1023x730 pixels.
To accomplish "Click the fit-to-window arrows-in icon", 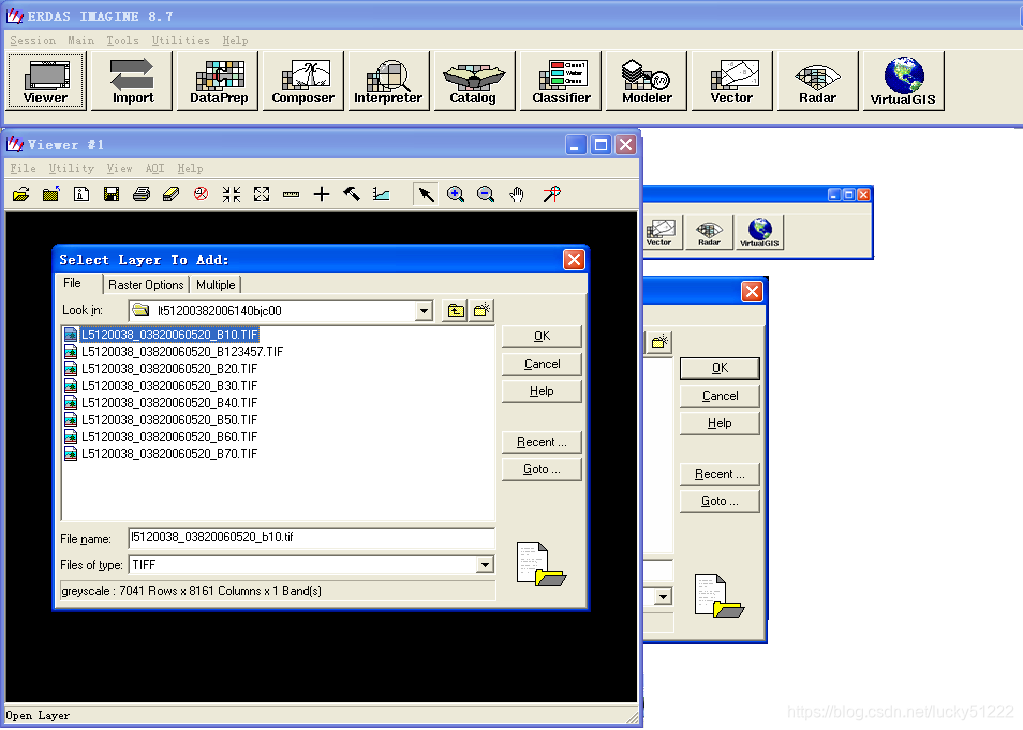I will [231, 194].
